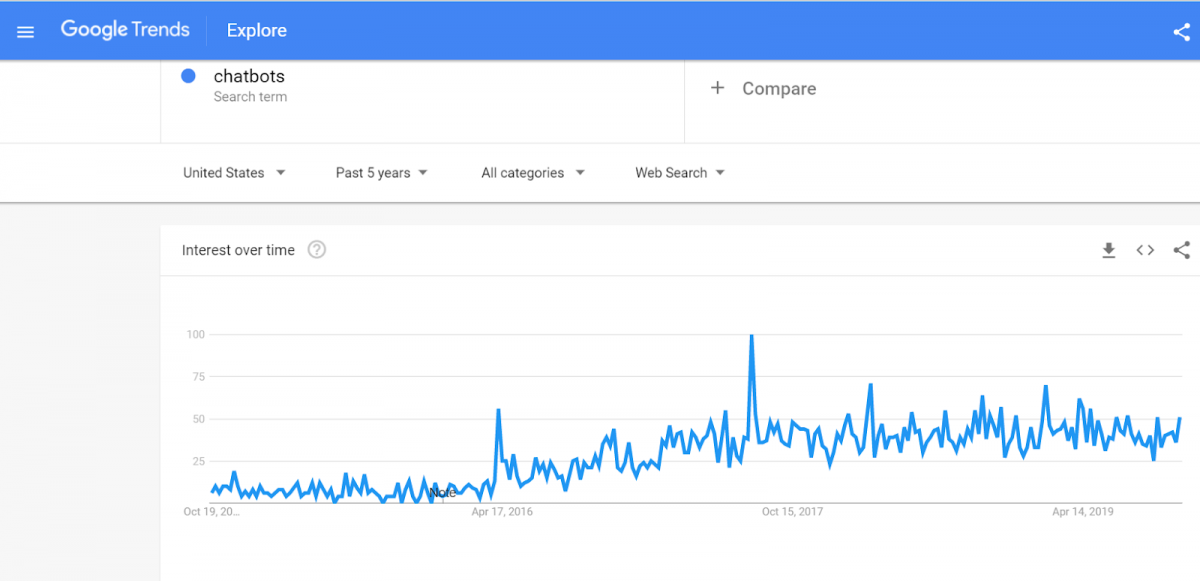Screen dimensions: 1200x581
Task: Open the Past 5 years time range dropdown
Action: click(x=382, y=173)
